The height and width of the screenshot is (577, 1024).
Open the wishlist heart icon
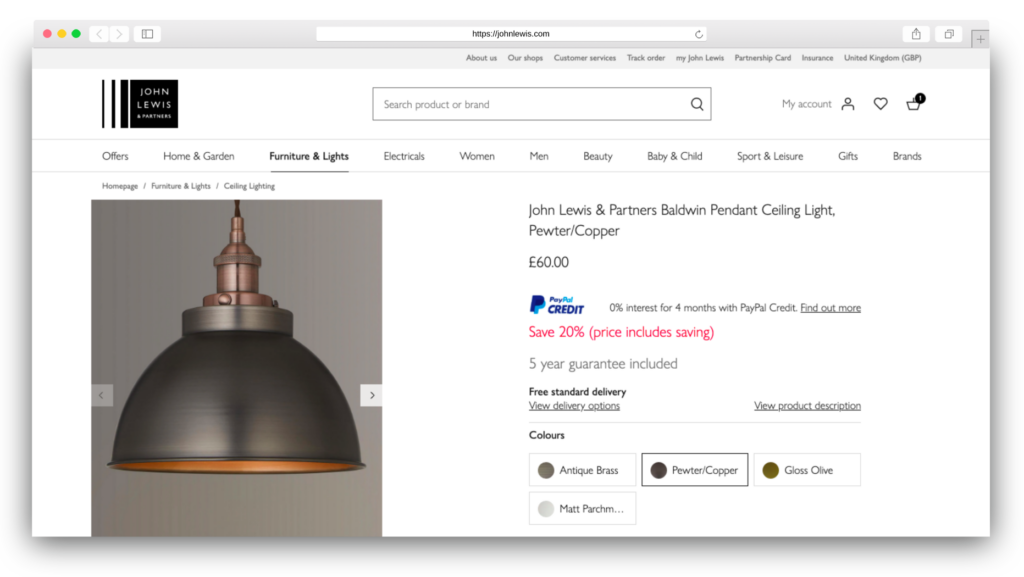(880, 103)
